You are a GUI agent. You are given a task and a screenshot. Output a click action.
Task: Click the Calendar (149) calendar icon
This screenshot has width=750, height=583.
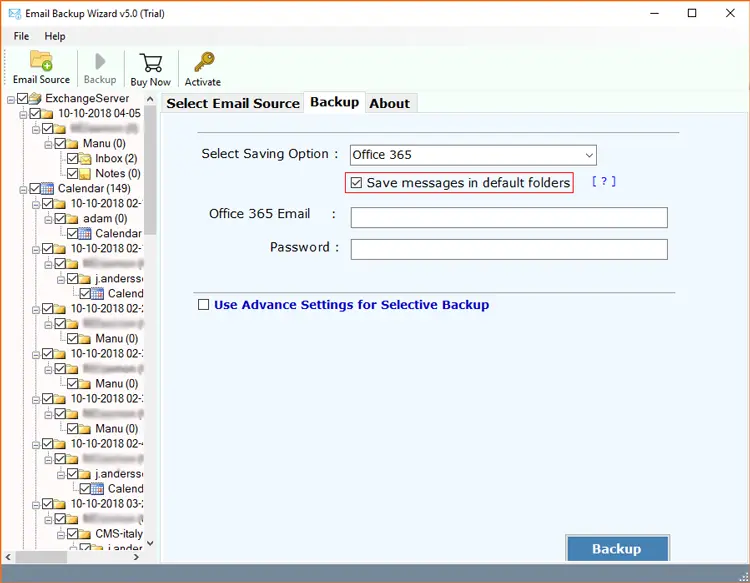(x=47, y=188)
